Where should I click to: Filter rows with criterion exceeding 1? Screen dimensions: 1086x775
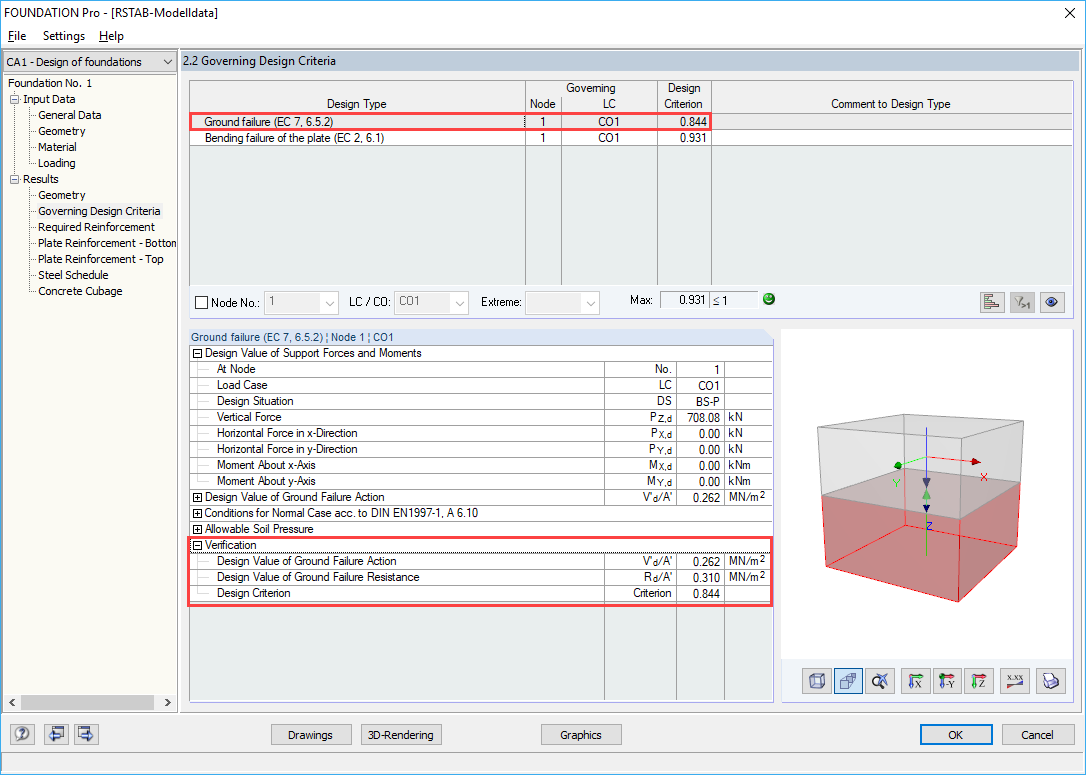click(x=1022, y=302)
